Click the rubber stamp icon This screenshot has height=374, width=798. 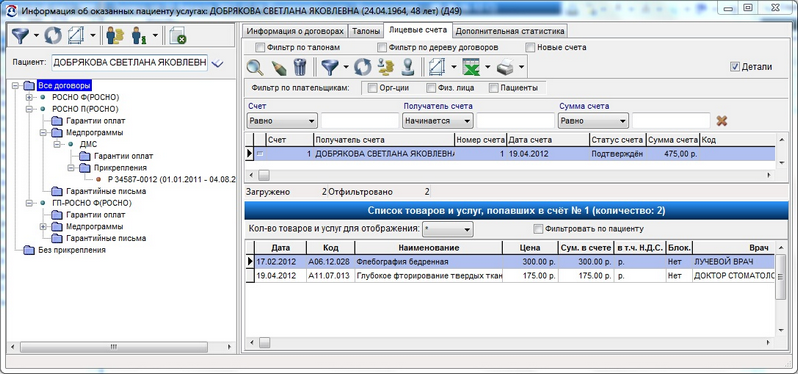pyautogui.click(x=408, y=67)
